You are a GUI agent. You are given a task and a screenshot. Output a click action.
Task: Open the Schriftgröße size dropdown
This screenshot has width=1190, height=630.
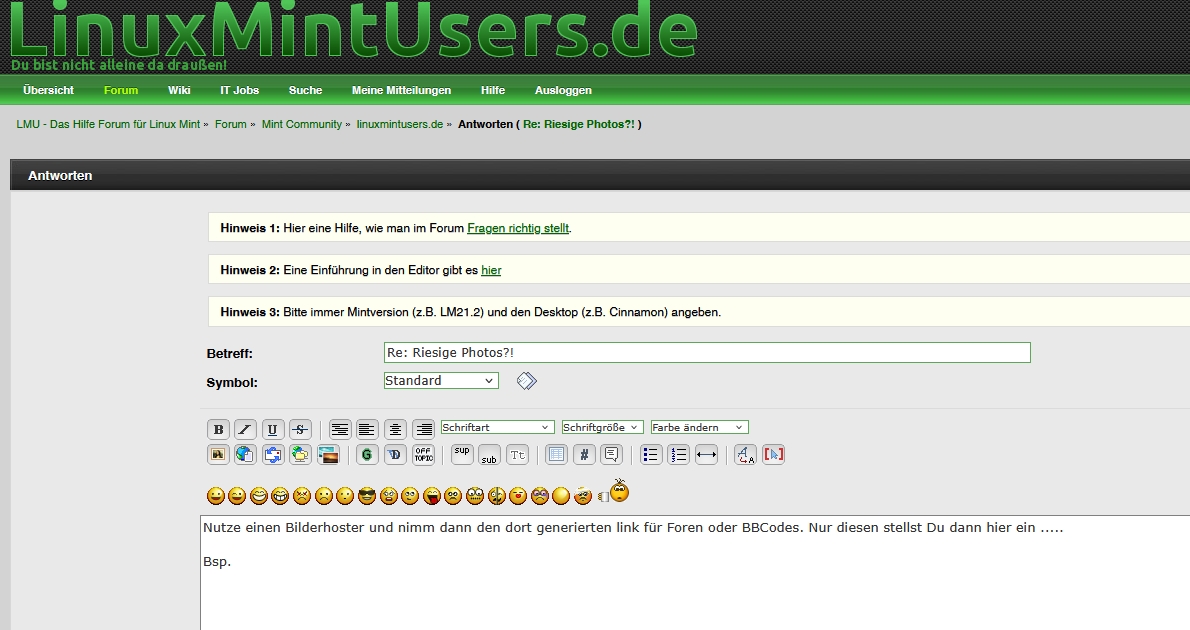tap(603, 427)
